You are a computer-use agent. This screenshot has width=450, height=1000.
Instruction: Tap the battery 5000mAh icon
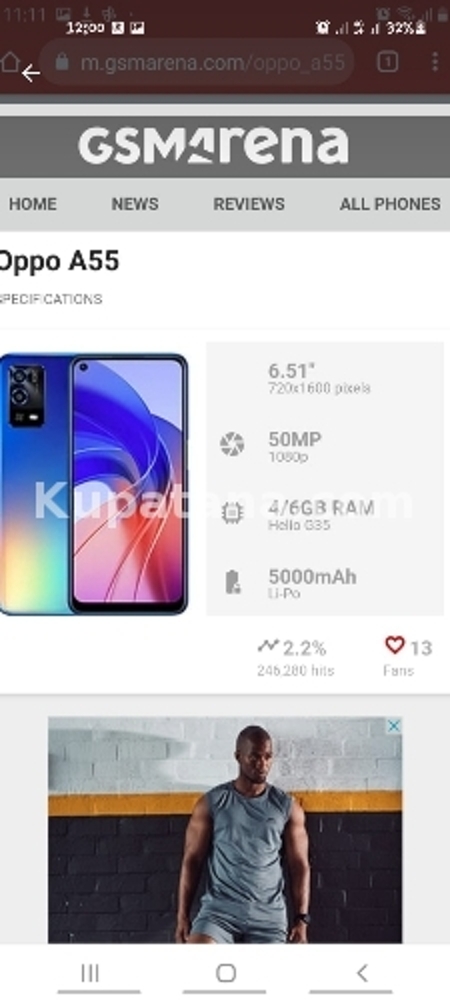coord(233,582)
